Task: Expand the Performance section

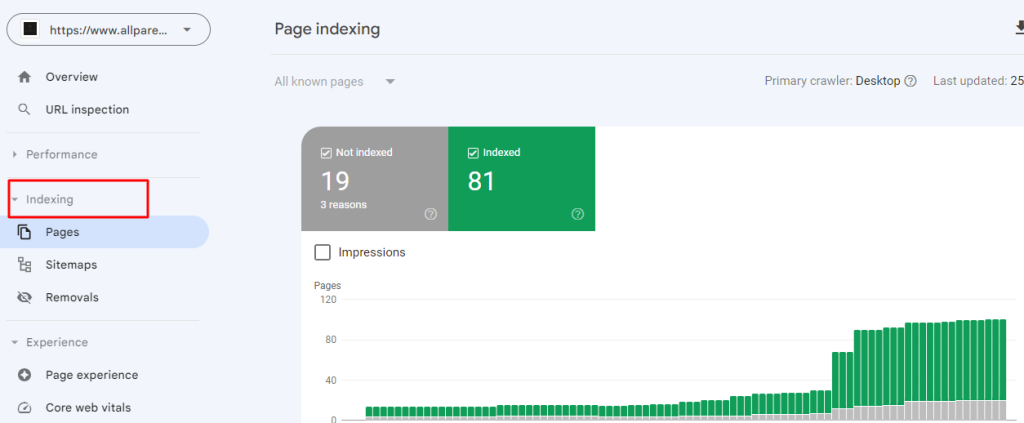Action: tap(61, 155)
